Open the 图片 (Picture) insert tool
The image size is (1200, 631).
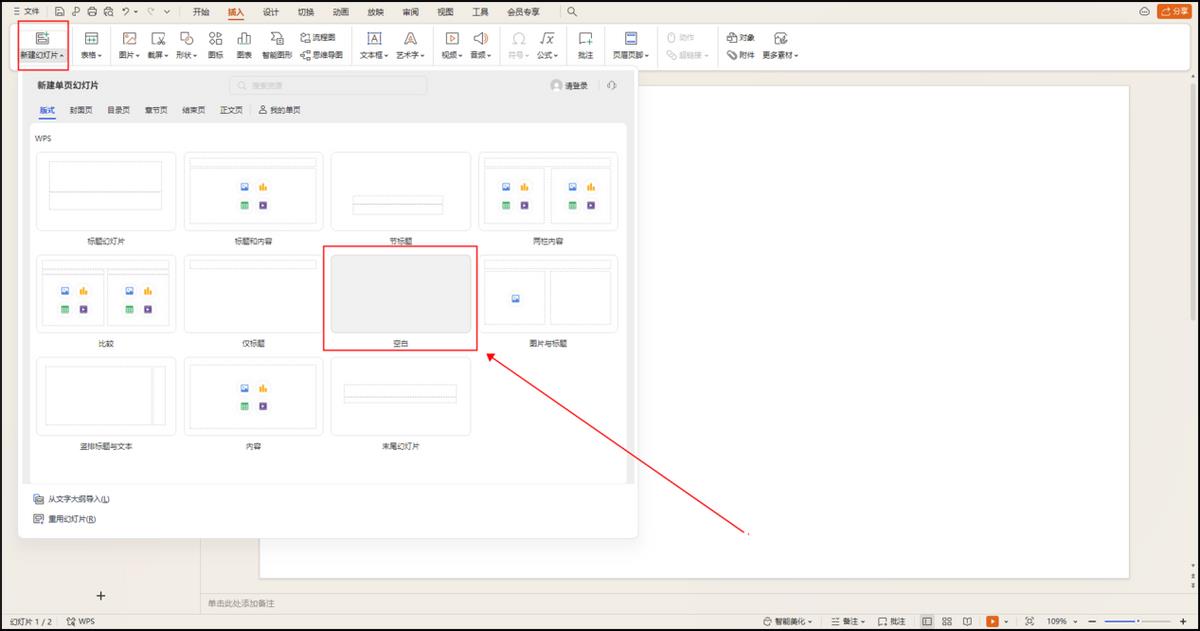coord(128,39)
